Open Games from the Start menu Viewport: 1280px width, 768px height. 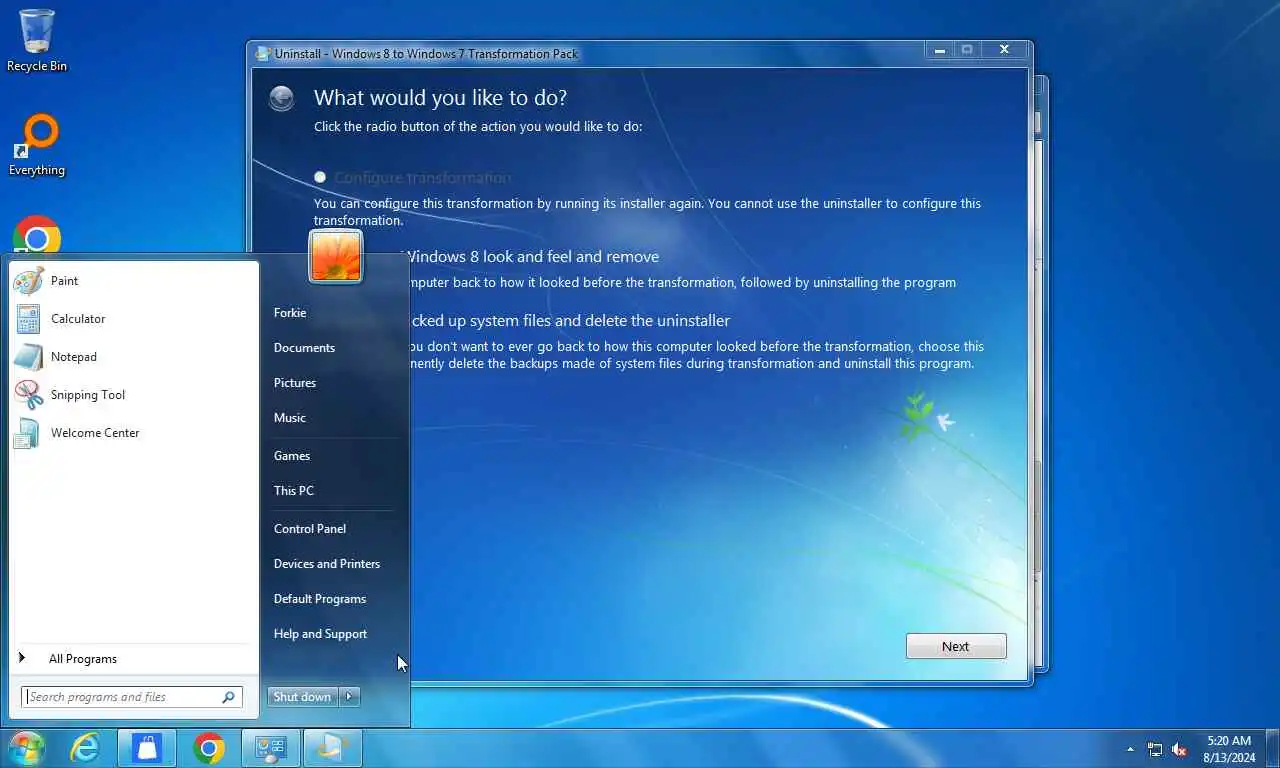point(292,456)
